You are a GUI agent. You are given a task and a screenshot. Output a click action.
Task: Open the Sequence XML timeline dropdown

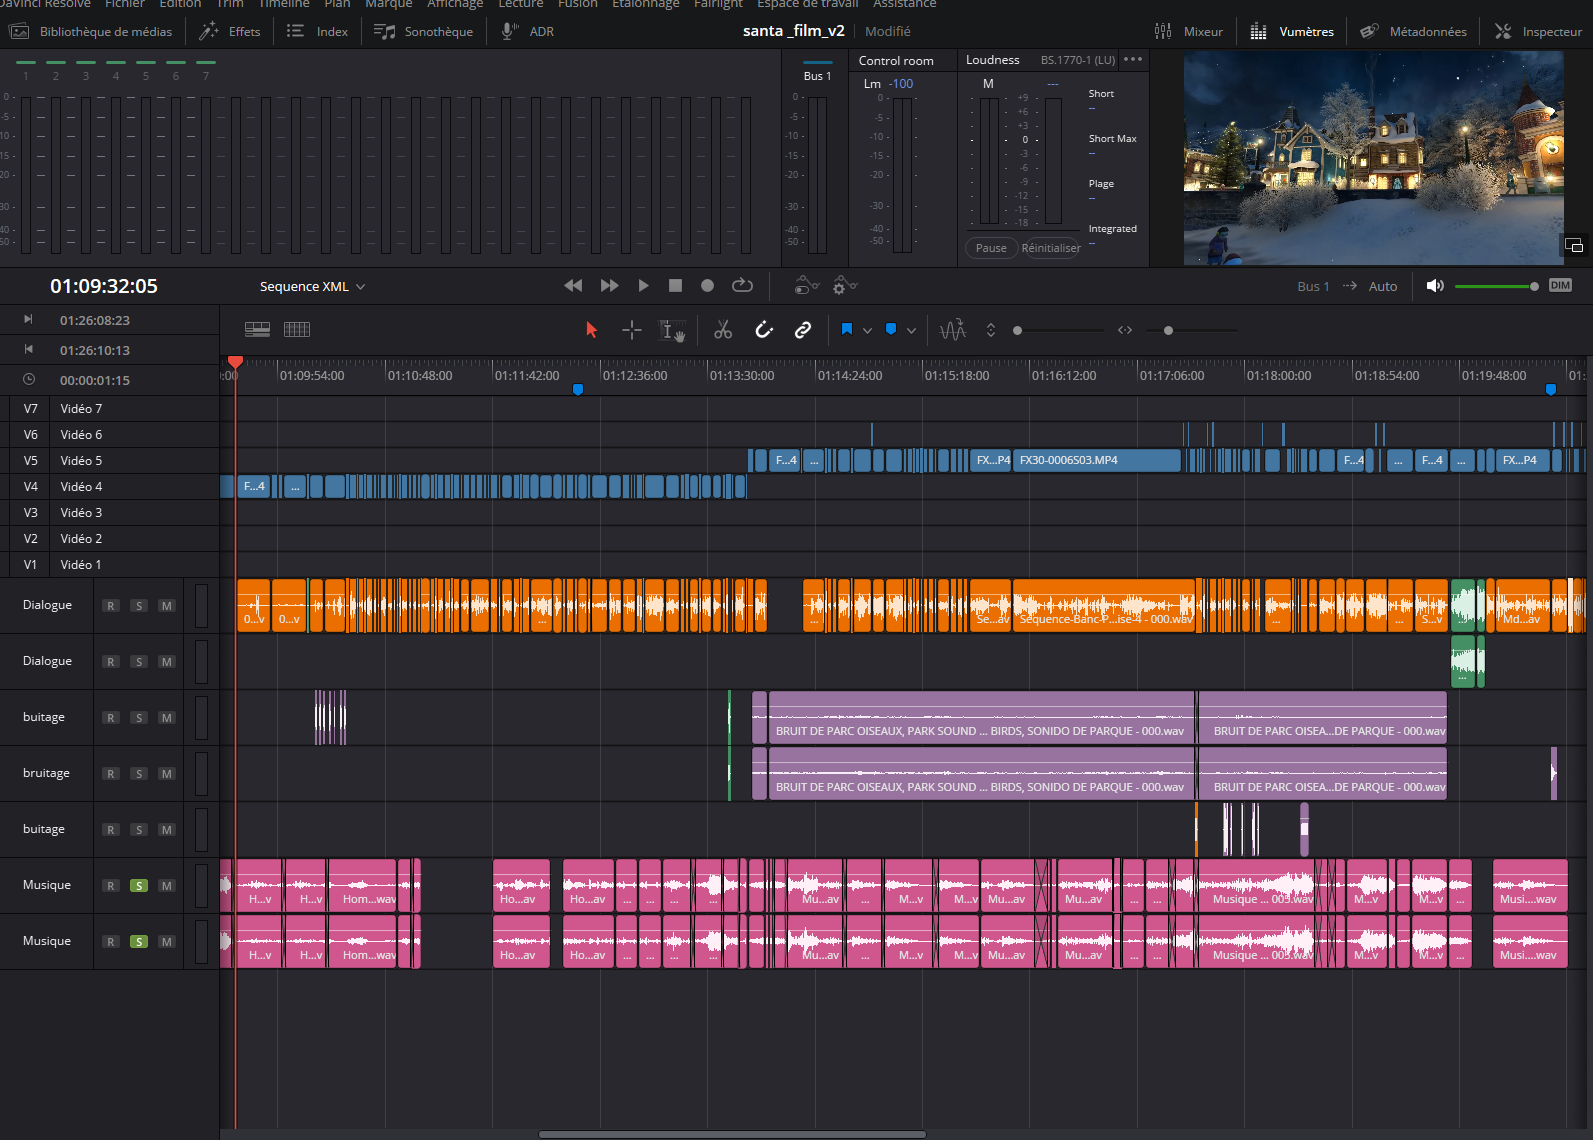pyautogui.click(x=312, y=287)
